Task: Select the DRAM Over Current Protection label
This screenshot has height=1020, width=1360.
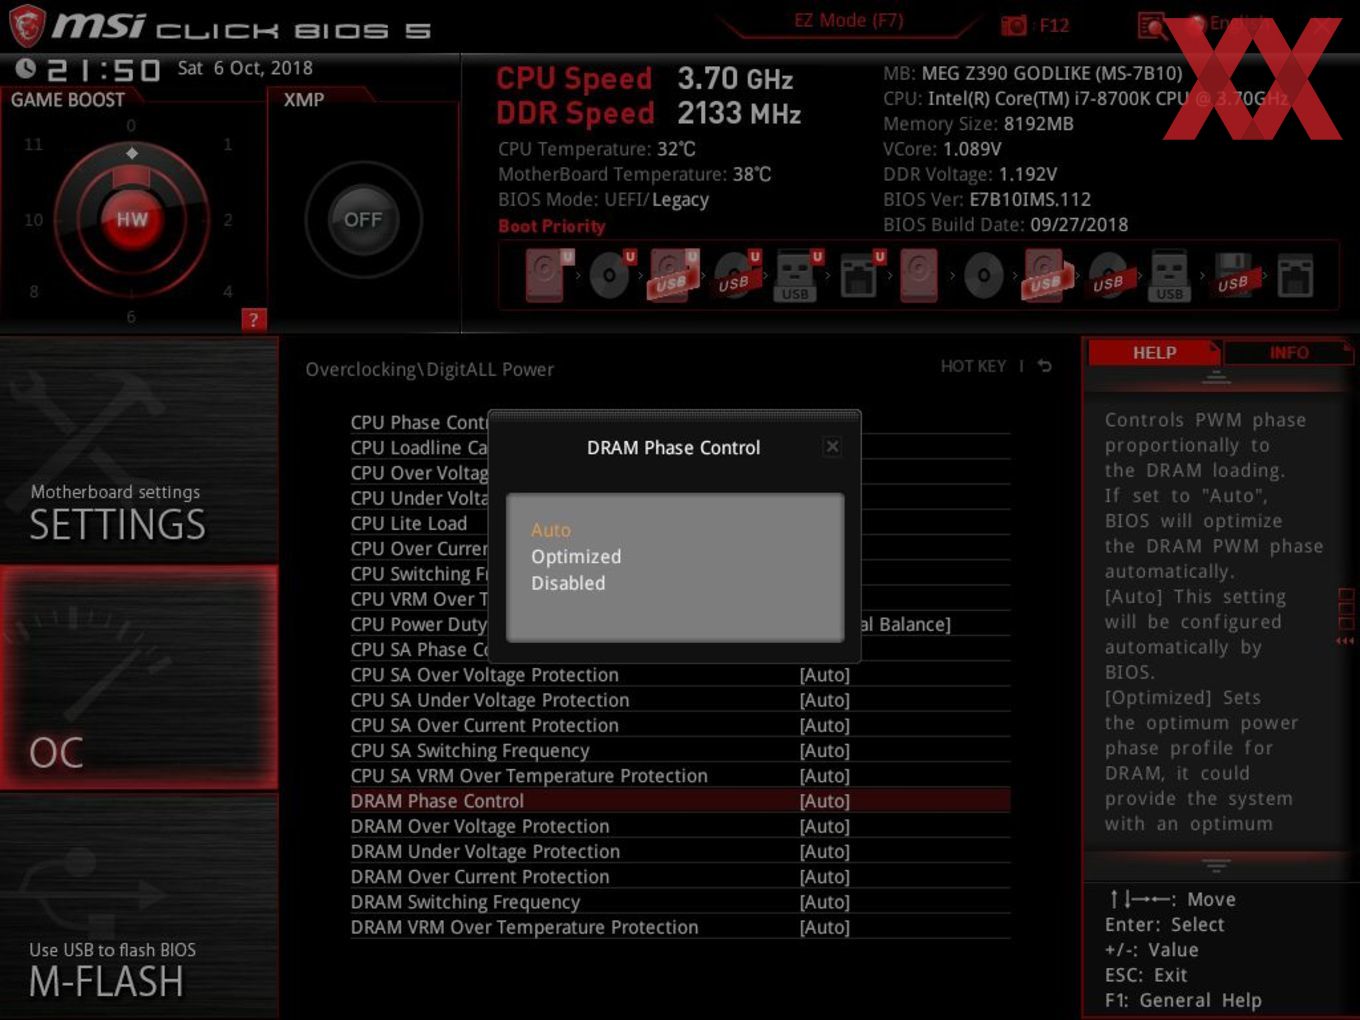Action: coord(480,877)
